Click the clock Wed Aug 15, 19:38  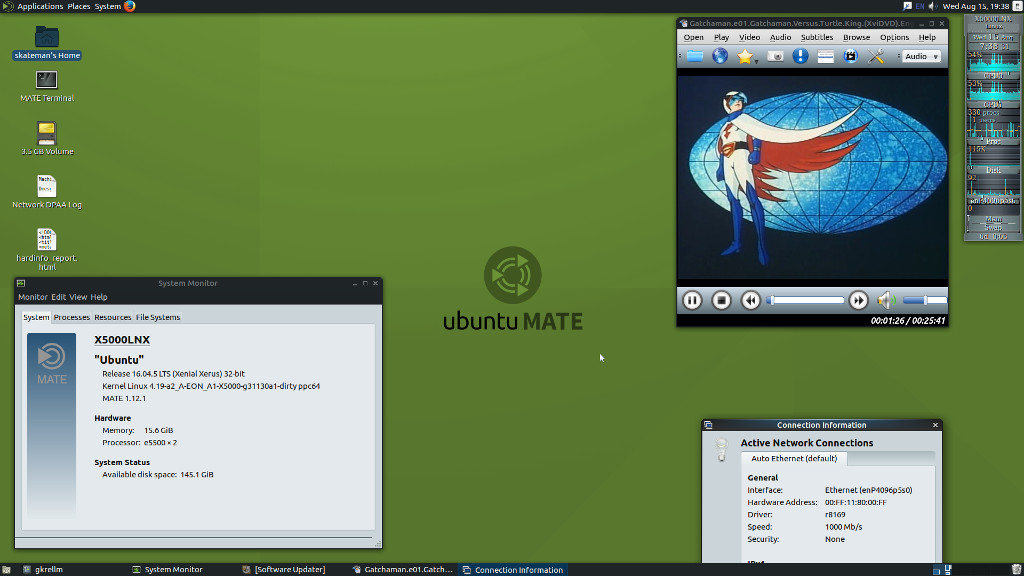tap(976, 6)
